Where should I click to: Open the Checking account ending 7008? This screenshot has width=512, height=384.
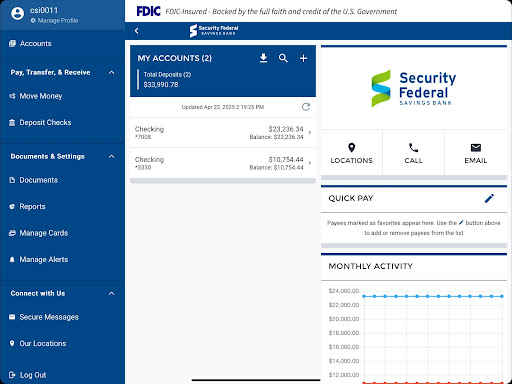click(223, 133)
